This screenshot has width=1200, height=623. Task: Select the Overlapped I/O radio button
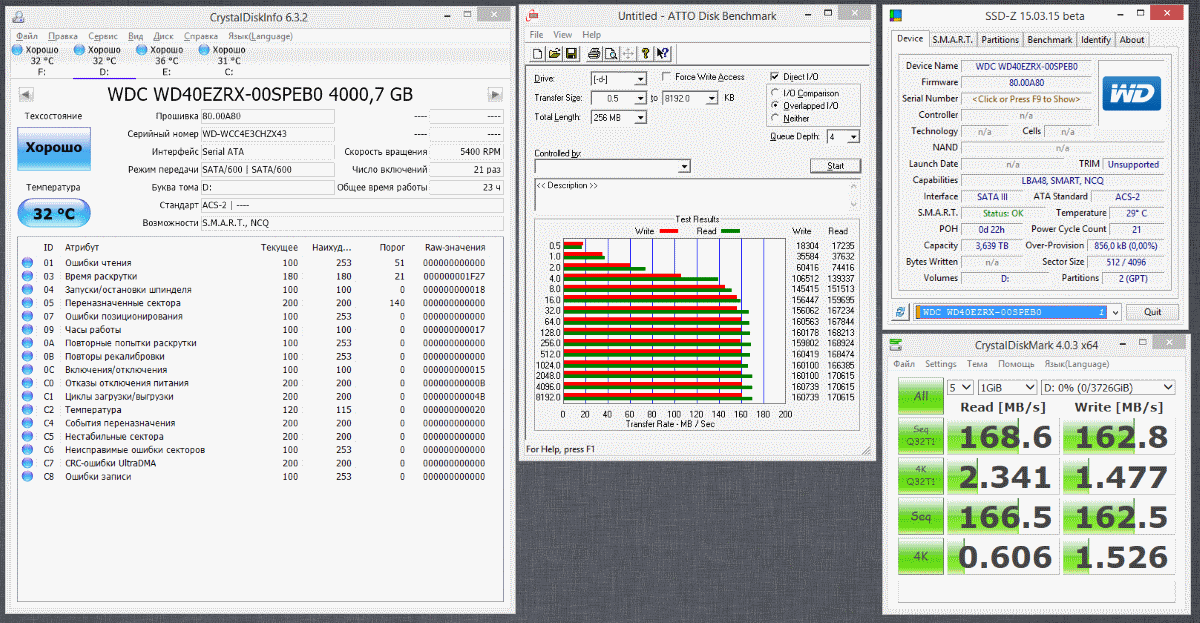click(775, 105)
